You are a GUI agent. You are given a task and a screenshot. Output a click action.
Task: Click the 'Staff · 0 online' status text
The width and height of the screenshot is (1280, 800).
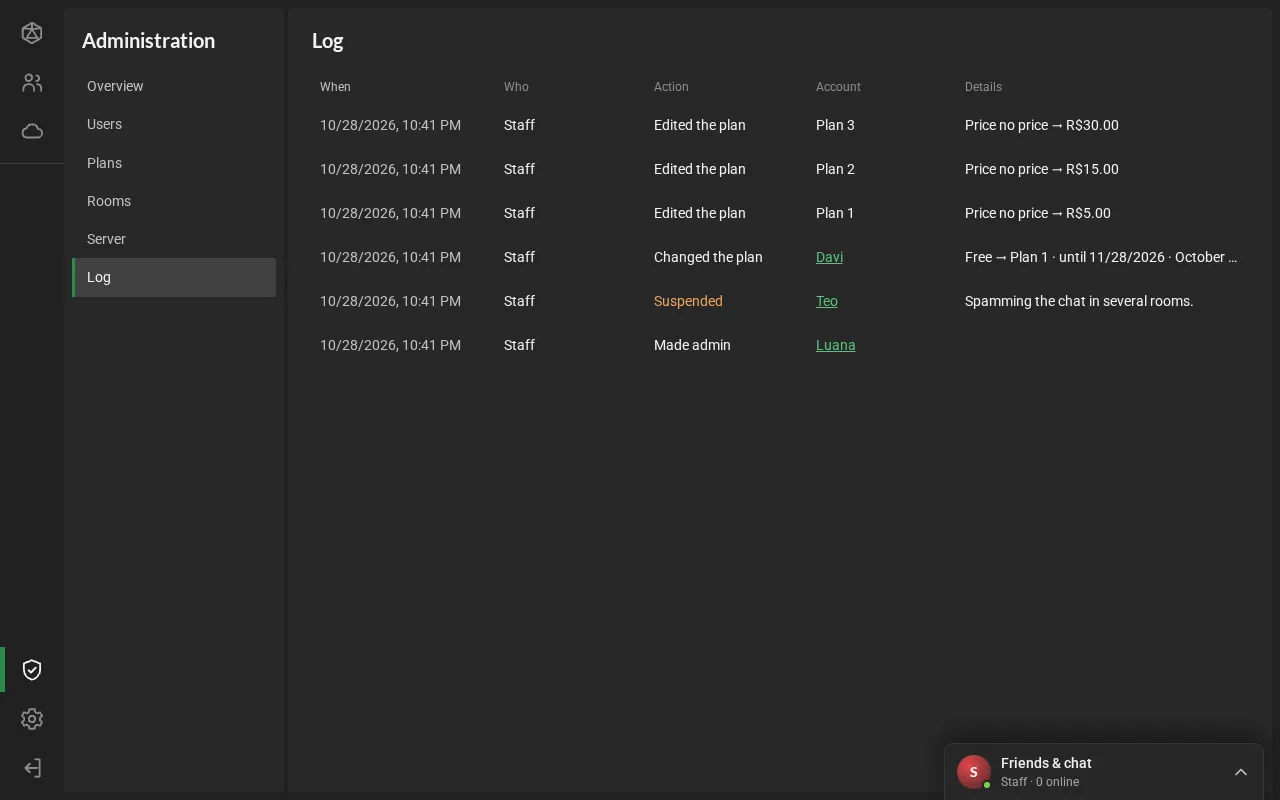coord(1040,782)
